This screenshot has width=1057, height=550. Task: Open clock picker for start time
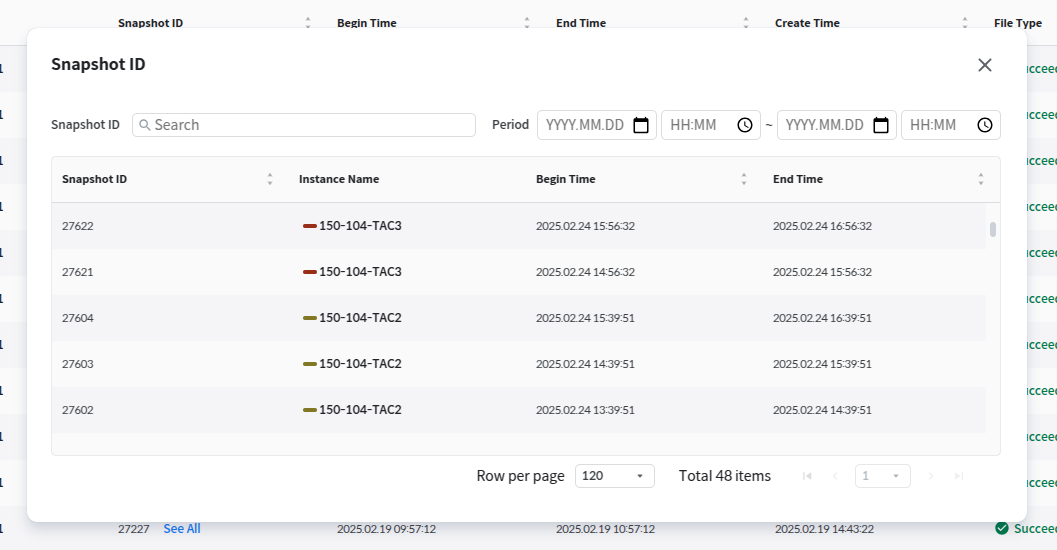(745, 125)
